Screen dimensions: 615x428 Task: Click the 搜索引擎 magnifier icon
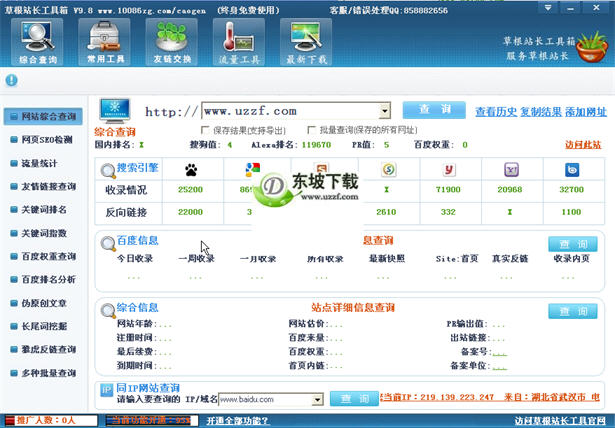(x=107, y=171)
